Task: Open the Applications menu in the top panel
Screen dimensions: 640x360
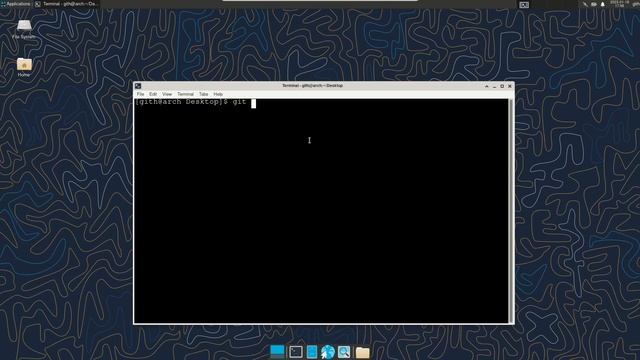Action: click(x=16, y=4)
